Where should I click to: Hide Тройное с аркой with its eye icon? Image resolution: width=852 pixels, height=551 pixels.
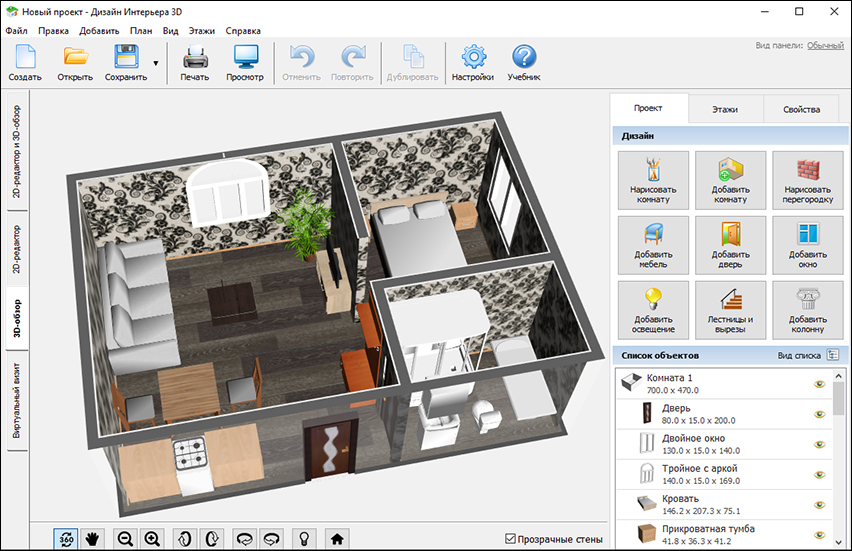click(x=819, y=474)
